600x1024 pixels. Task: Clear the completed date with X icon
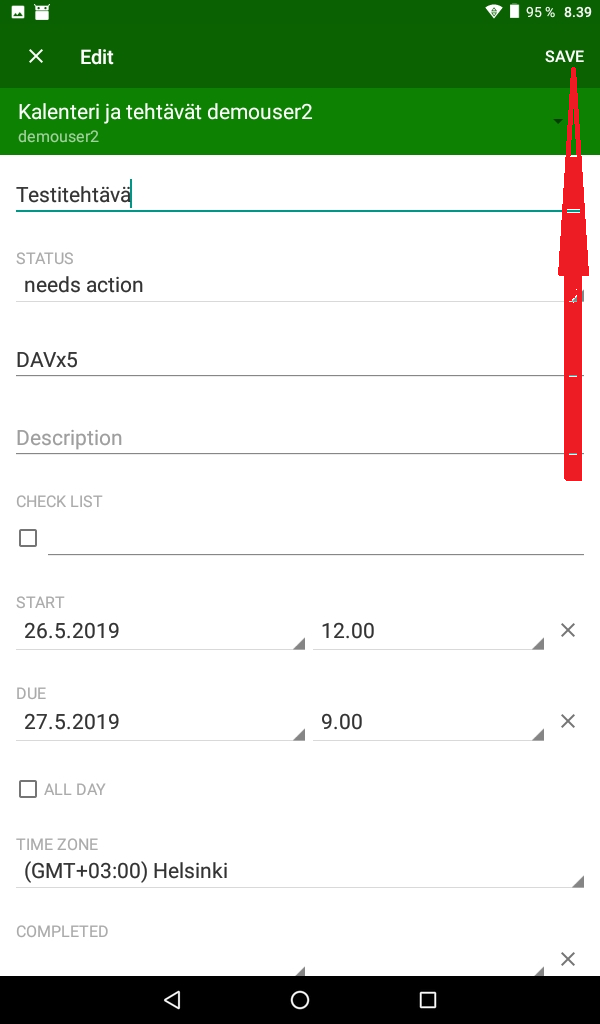pos(568,959)
